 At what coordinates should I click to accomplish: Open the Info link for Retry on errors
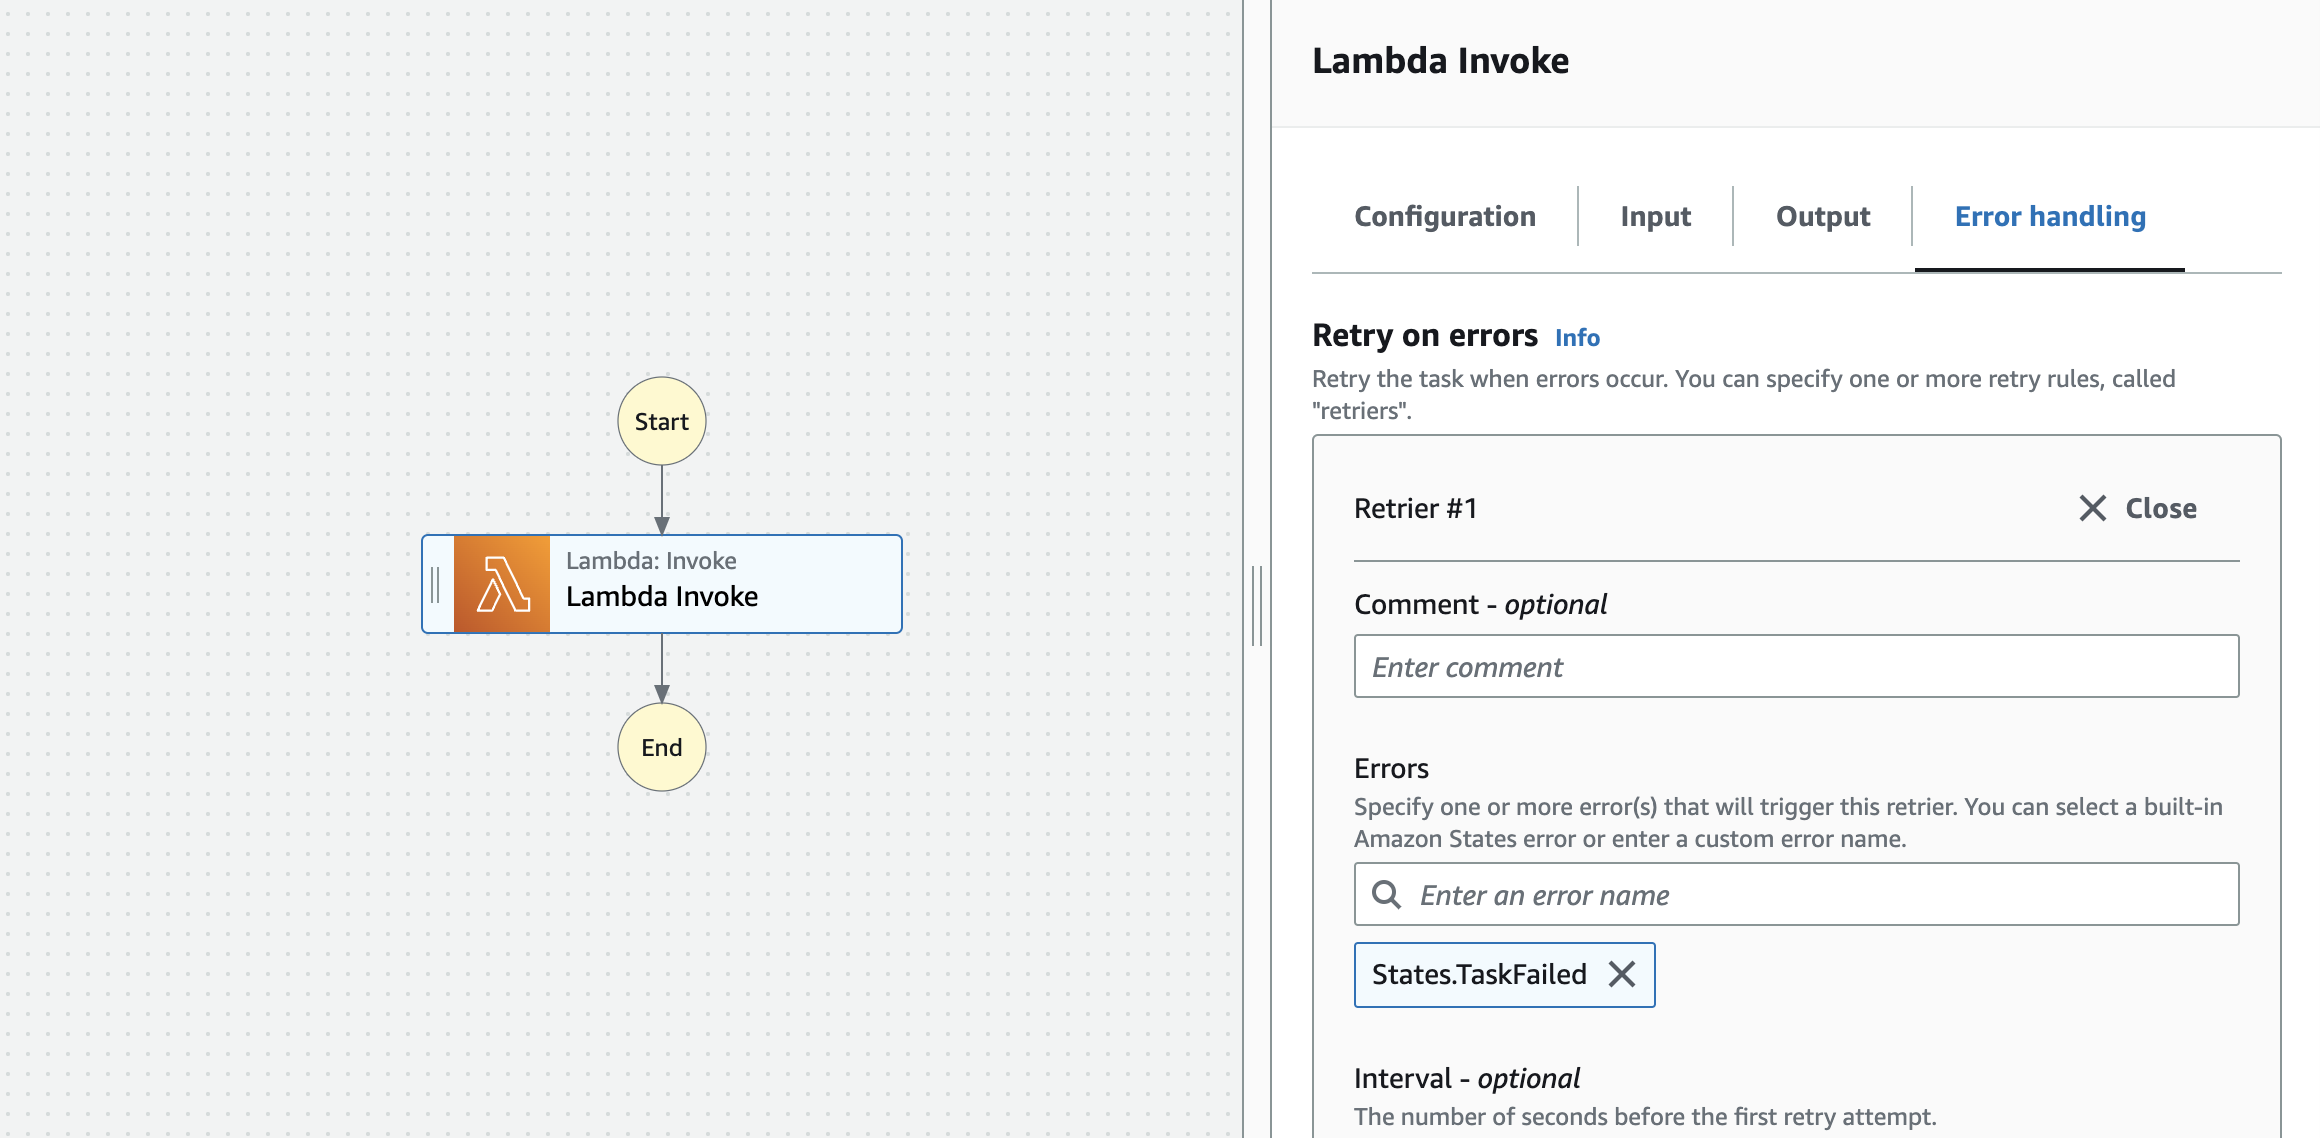[1577, 338]
